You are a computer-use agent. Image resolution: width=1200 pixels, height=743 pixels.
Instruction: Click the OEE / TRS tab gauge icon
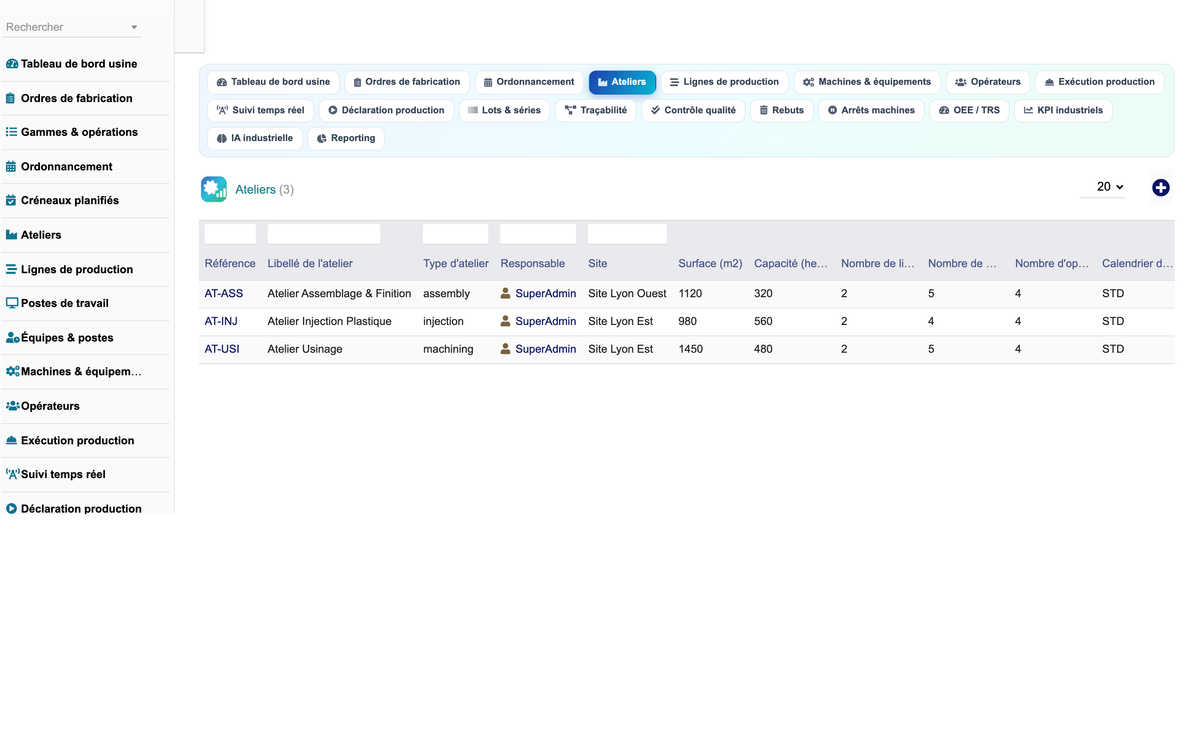pos(944,110)
